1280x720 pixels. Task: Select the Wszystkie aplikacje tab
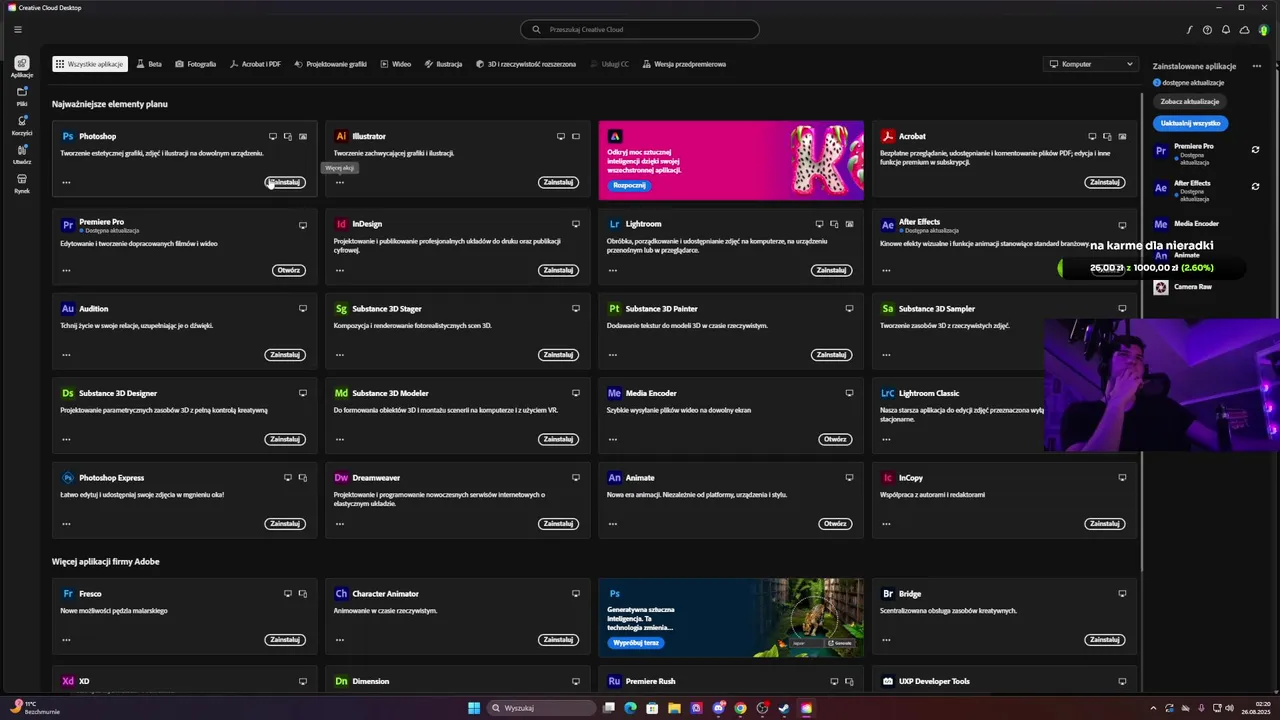(x=90, y=64)
